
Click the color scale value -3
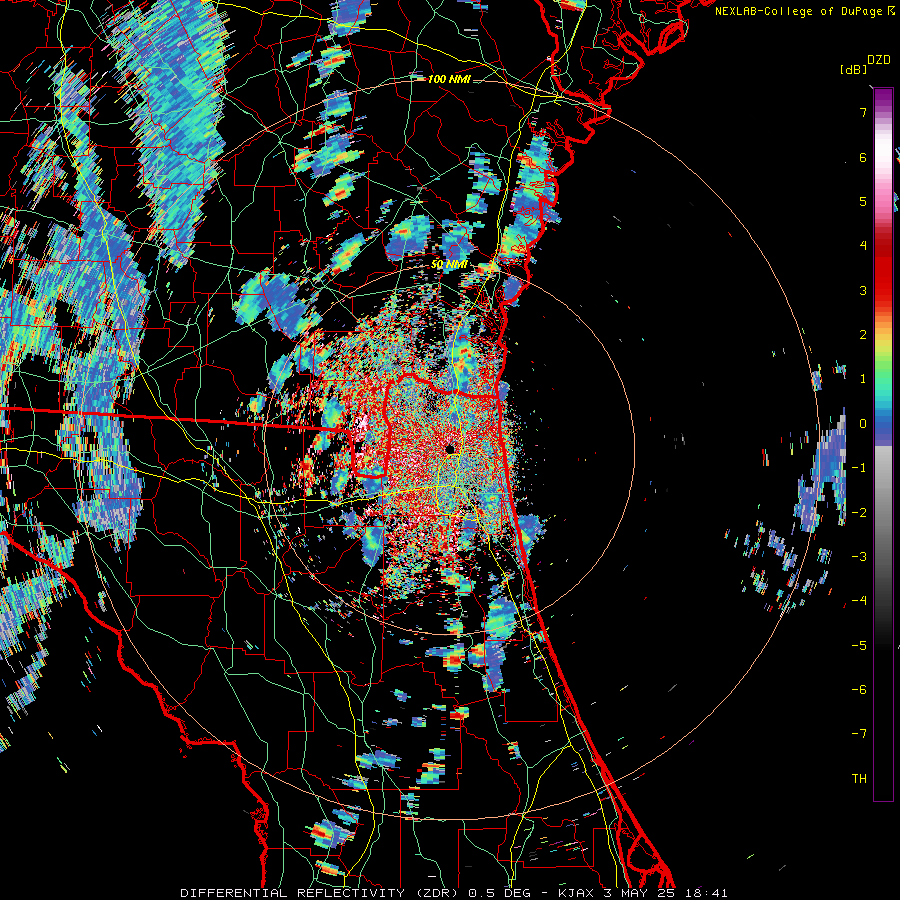[x=859, y=557]
